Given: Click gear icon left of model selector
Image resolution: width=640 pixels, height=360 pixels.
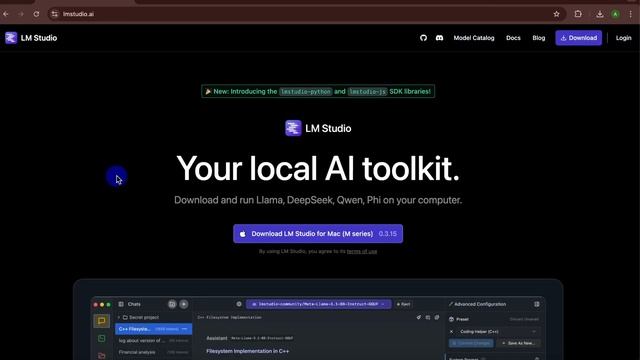Looking at the screenshot, I should point(239,304).
